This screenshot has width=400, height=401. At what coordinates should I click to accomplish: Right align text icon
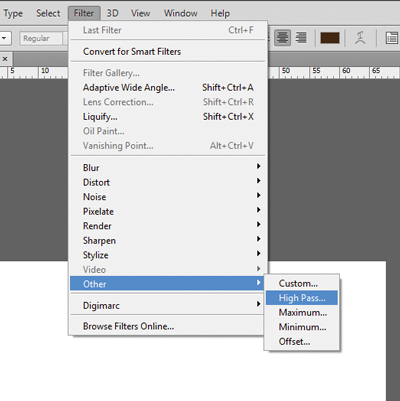(301, 38)
